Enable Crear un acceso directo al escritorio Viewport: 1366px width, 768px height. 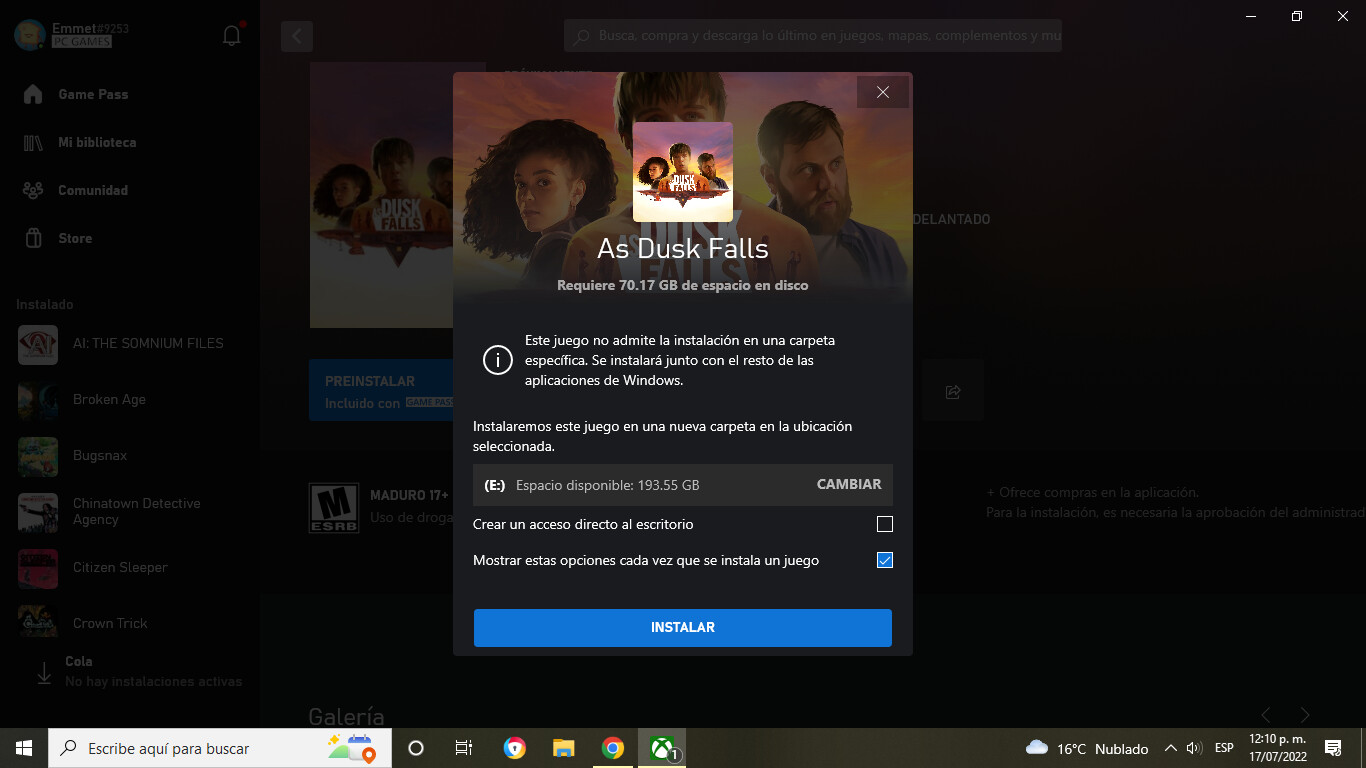point(884,524)
